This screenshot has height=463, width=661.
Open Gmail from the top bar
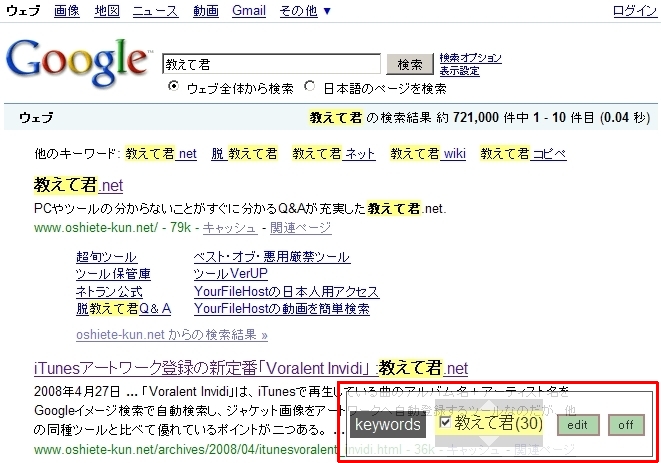249,11
